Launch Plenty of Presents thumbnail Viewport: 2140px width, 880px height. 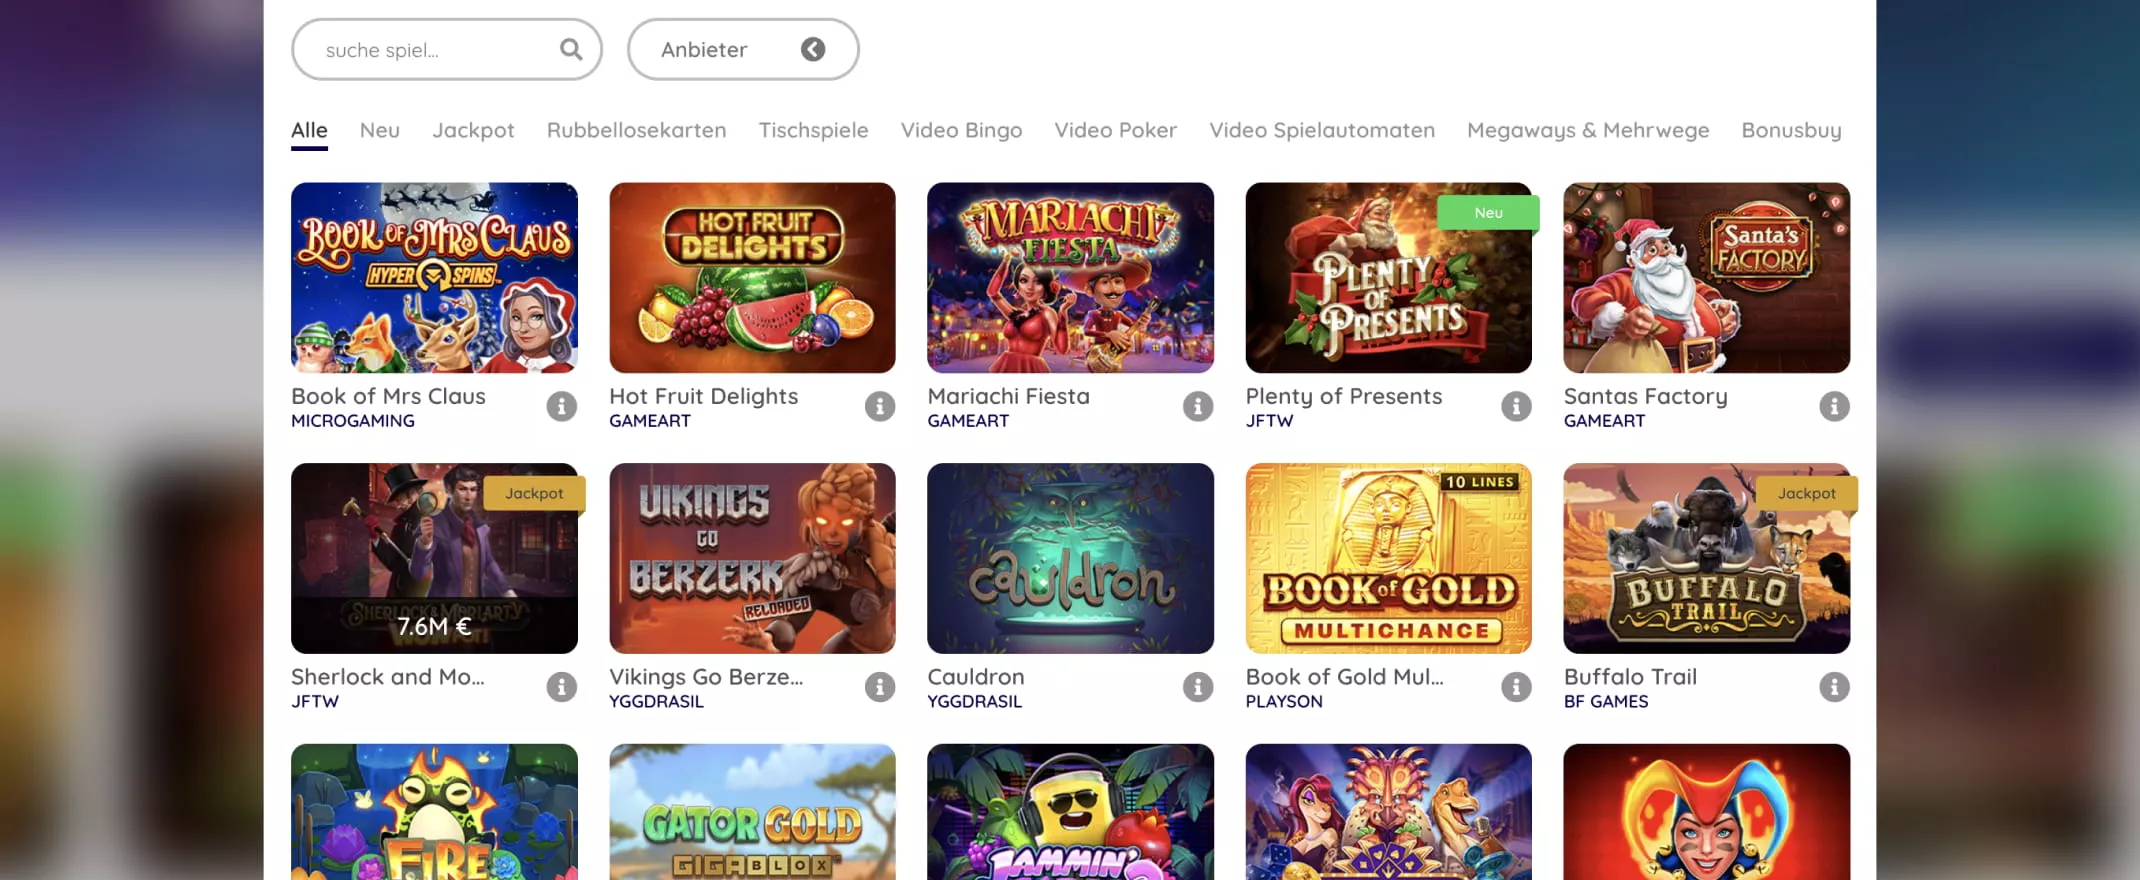click(1388, 277)
